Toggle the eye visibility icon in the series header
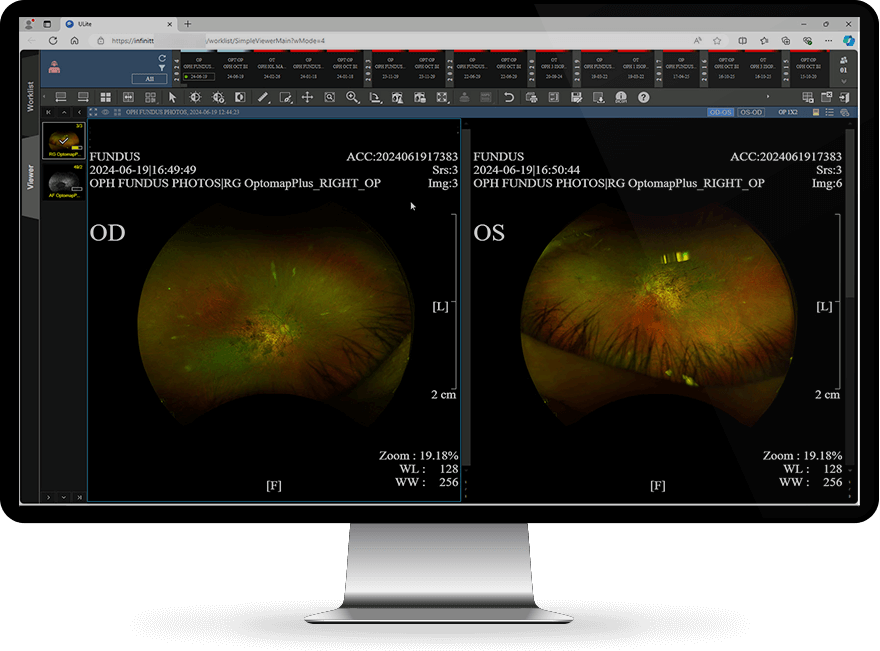The height and width of the screenshot is (651, 880). (104, 112)
